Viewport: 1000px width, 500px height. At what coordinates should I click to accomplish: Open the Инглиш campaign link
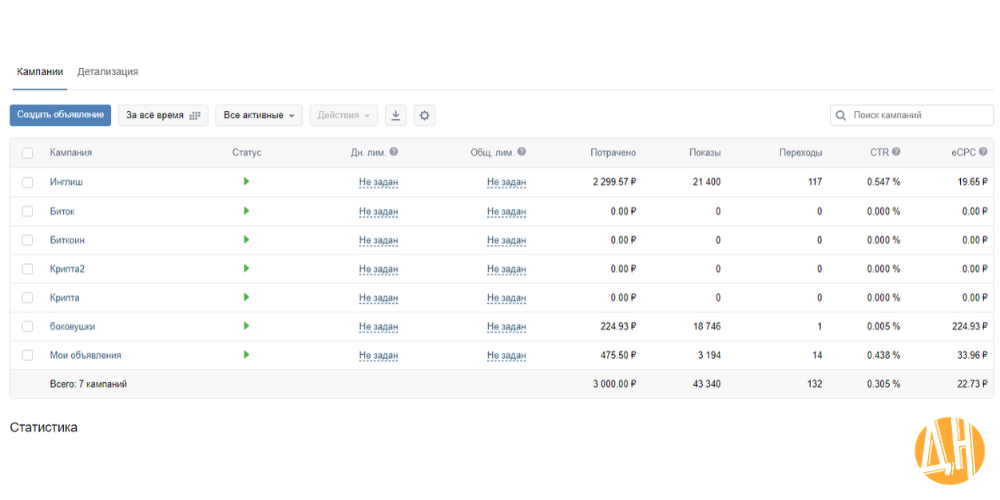point(66,182)
